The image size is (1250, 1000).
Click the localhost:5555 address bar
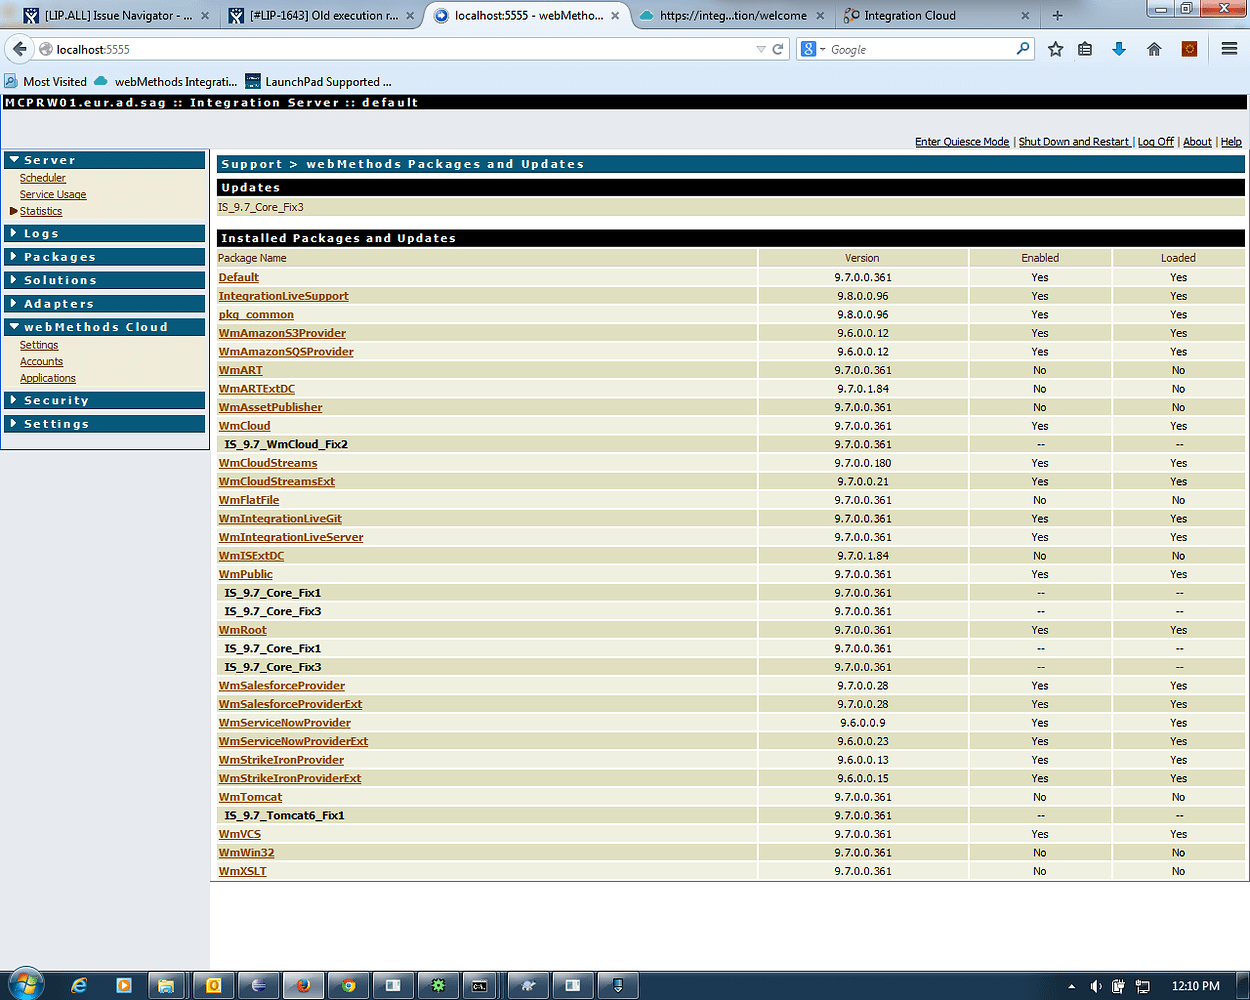pyautogui.click(x=400, y=49)
